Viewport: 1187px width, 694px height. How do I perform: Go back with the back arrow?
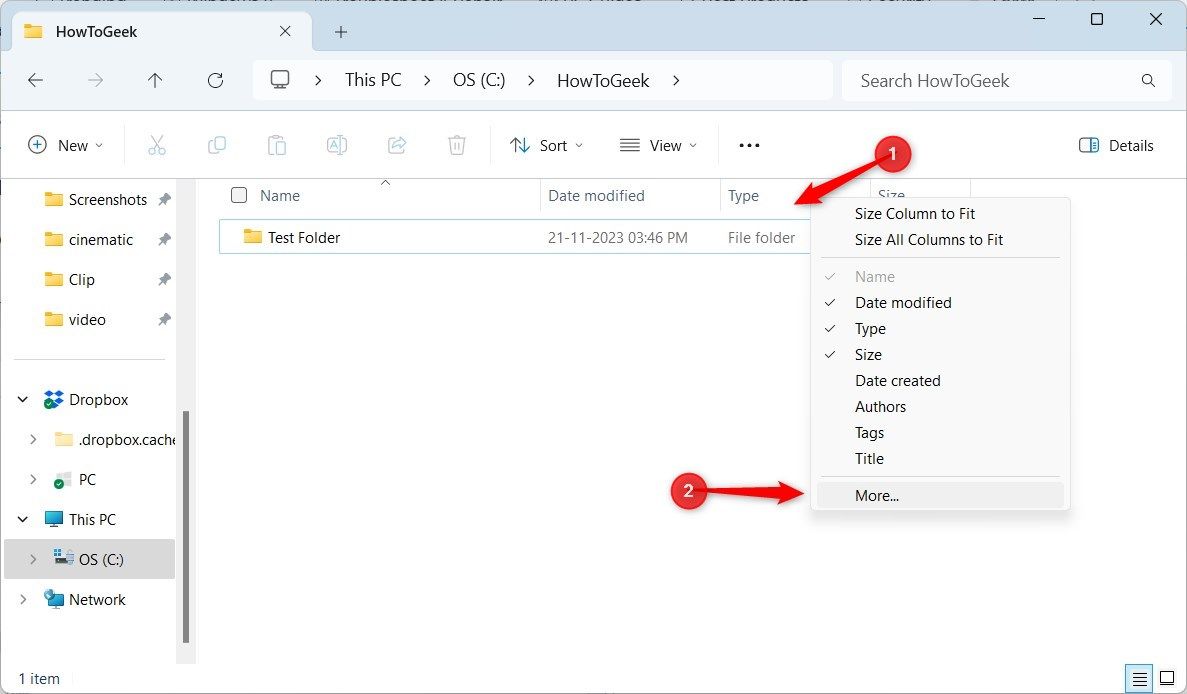point(35,80)
